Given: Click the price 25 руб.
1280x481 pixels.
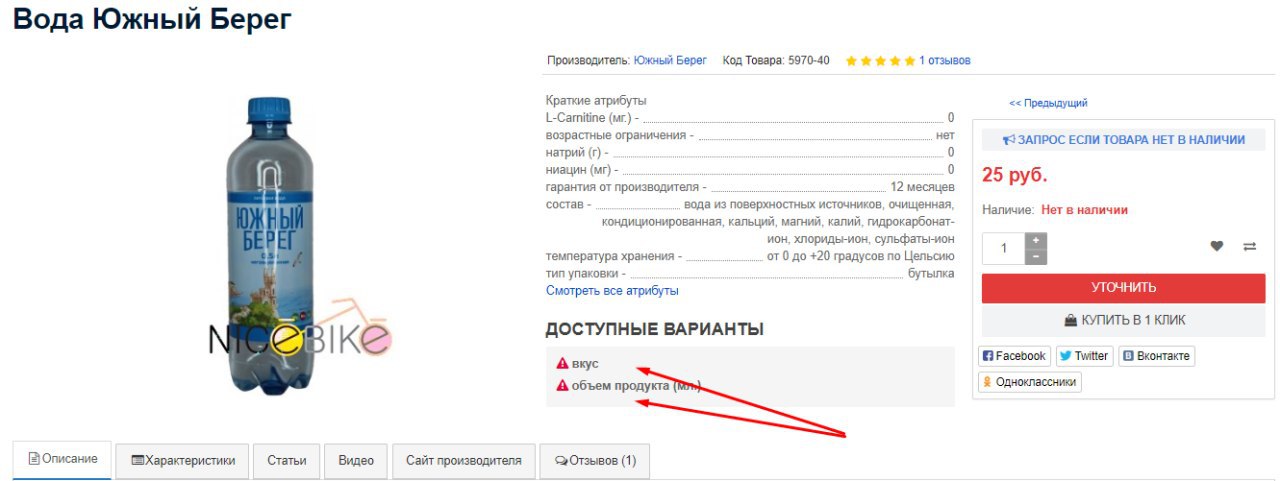Looking at the screenshot, I should pyautogui.click(x=1015, y=175).
